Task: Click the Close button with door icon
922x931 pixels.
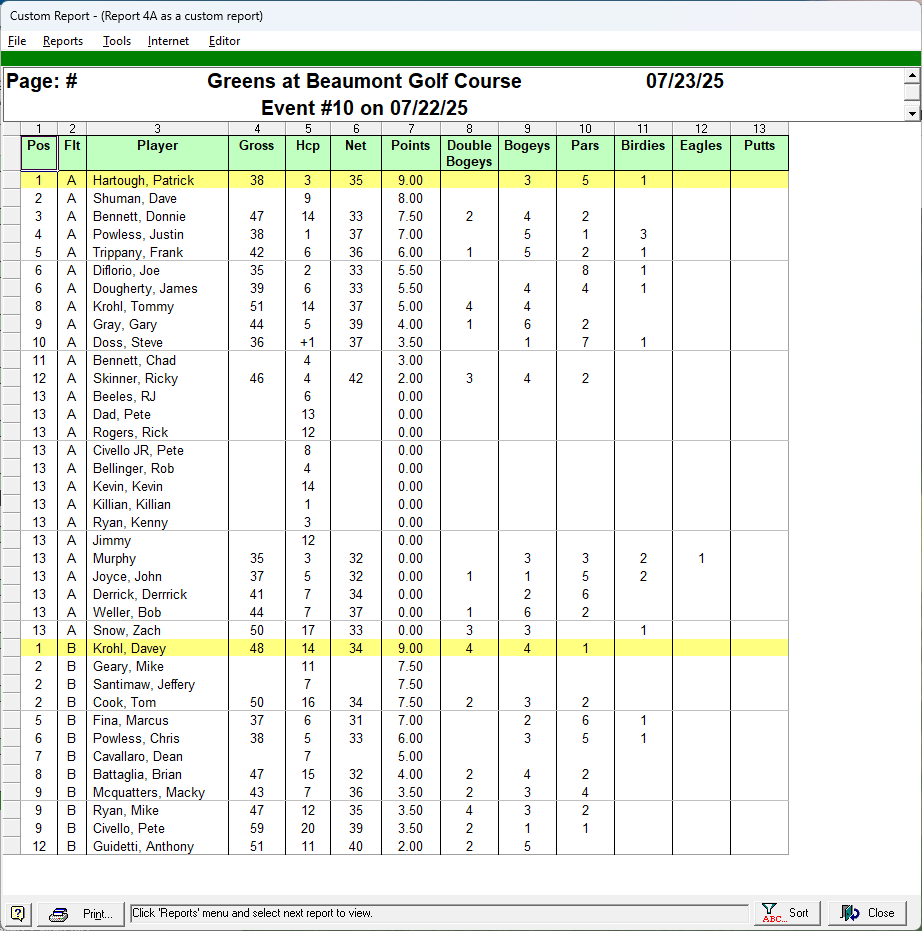Action: (867, 913)
